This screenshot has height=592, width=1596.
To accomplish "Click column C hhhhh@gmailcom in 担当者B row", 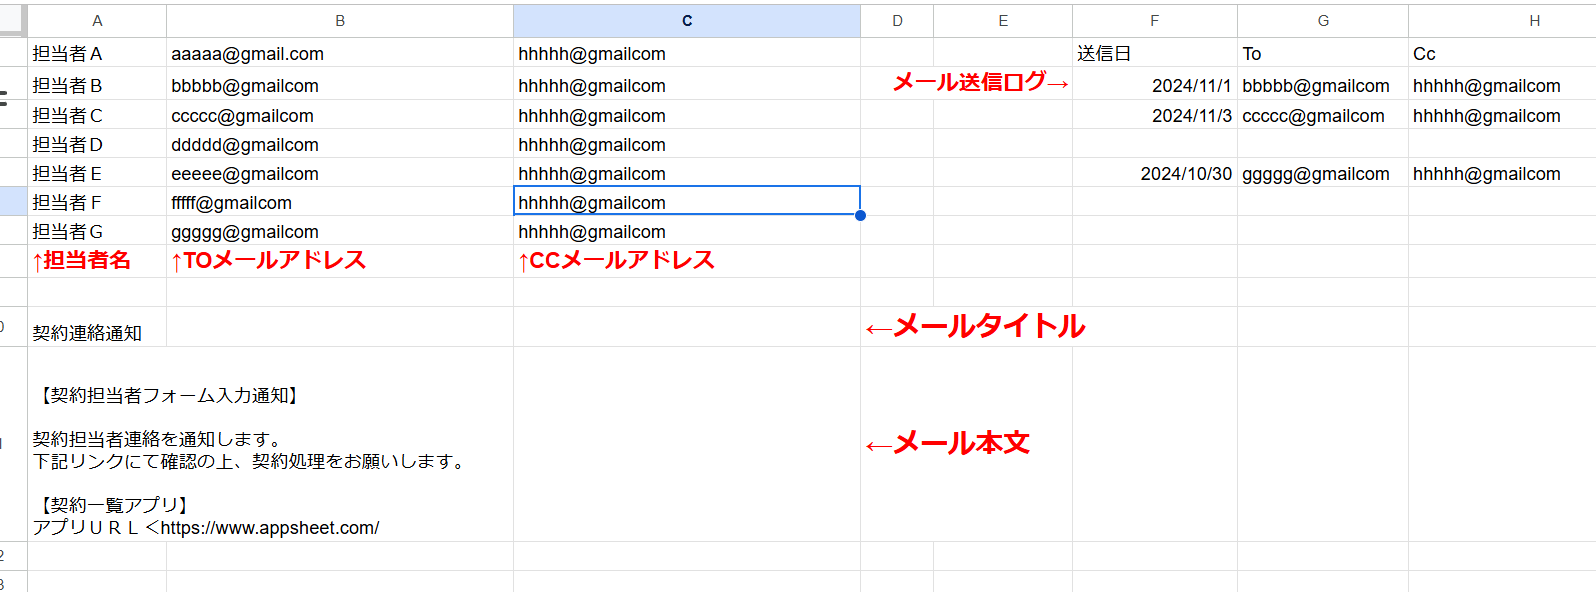I will pos(687,84).
